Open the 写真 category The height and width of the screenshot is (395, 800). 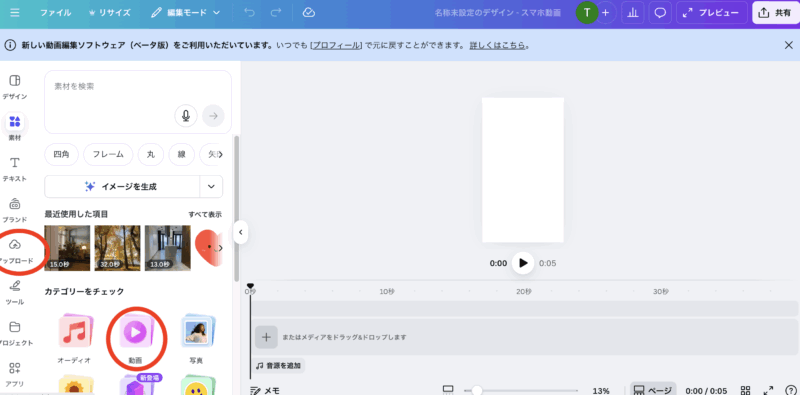[x=196, y=338]
